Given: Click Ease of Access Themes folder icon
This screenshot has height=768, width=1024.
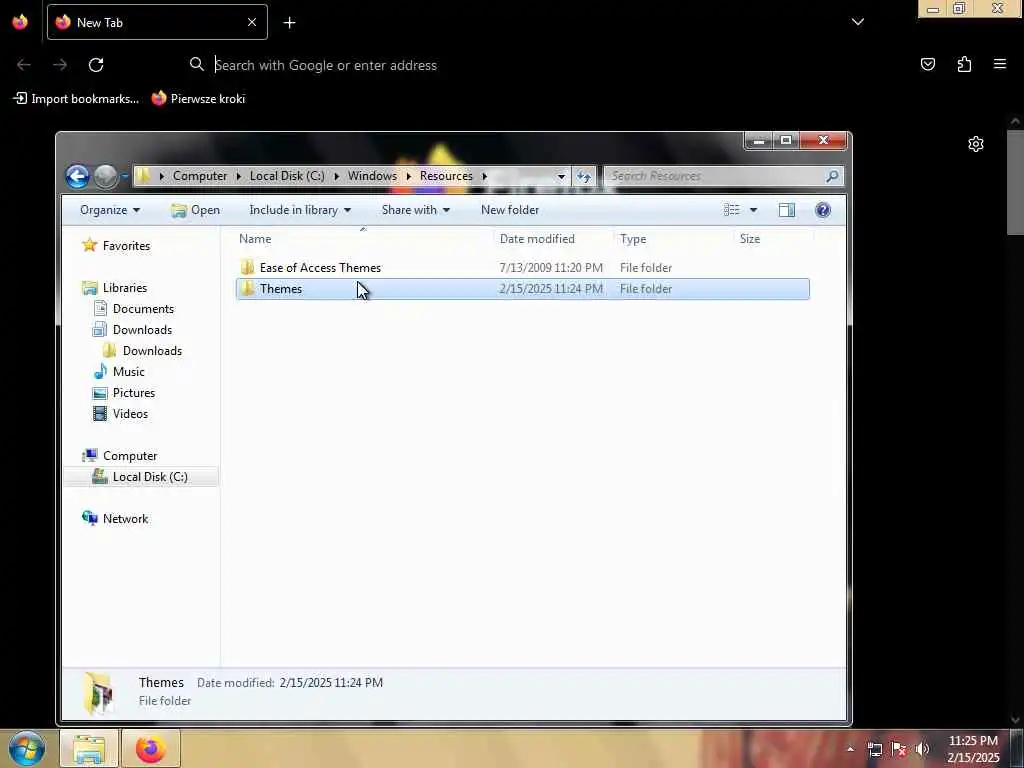Looking at the screenshot, I should point(248,267).
